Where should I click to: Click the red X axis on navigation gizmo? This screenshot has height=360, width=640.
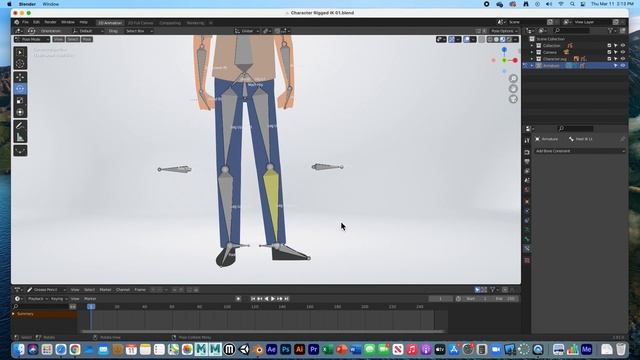515,60
